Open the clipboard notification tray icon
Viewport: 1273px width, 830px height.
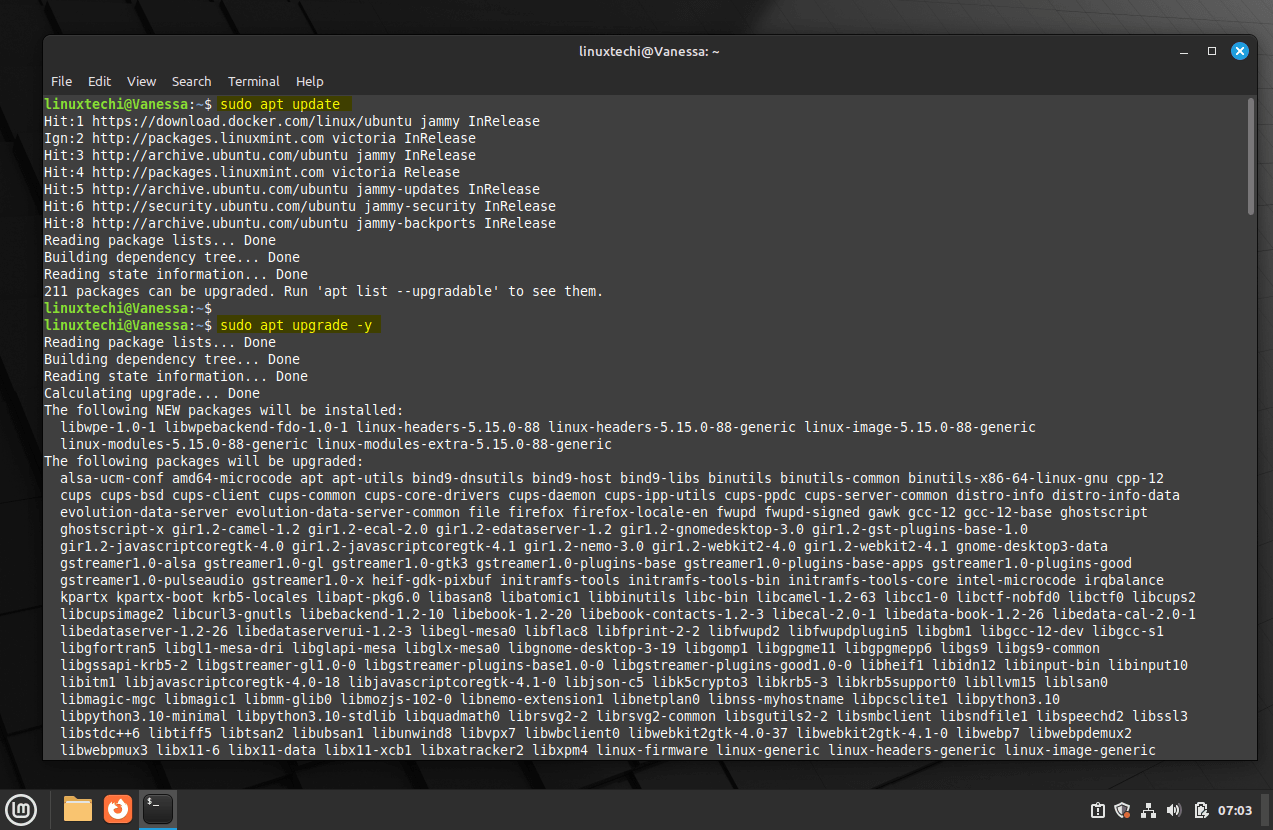point(1097,810)
